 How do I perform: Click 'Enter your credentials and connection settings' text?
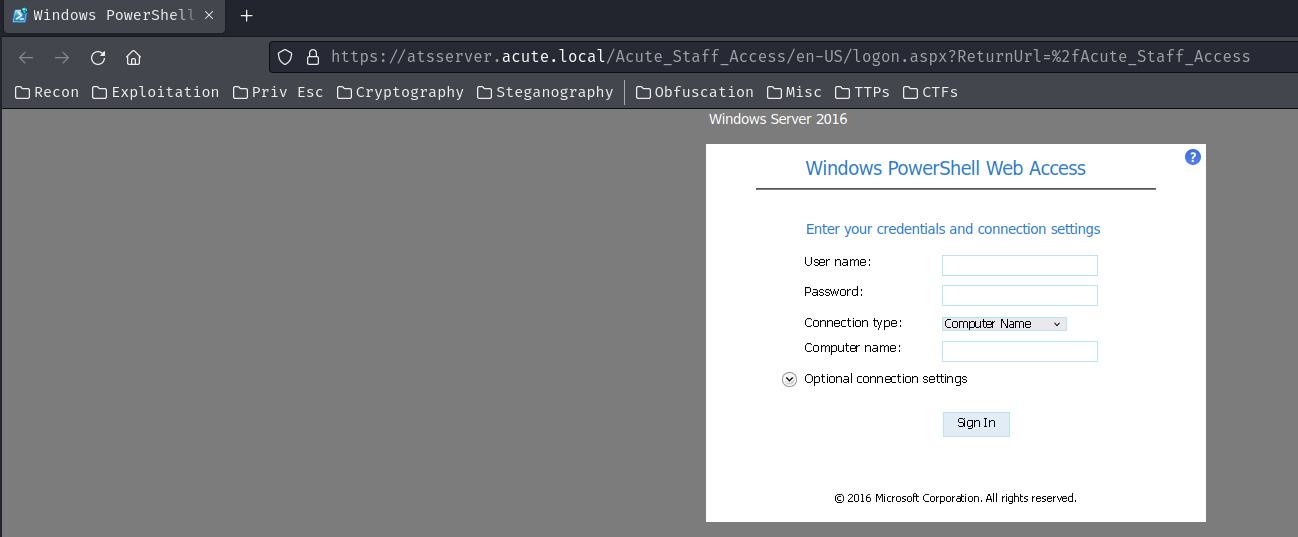click(x=953, y=229)
